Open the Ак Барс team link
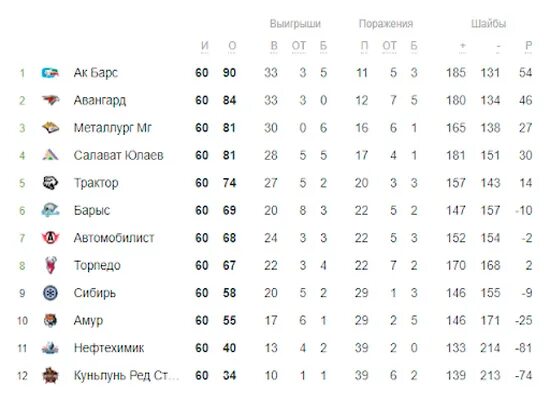 95,73
